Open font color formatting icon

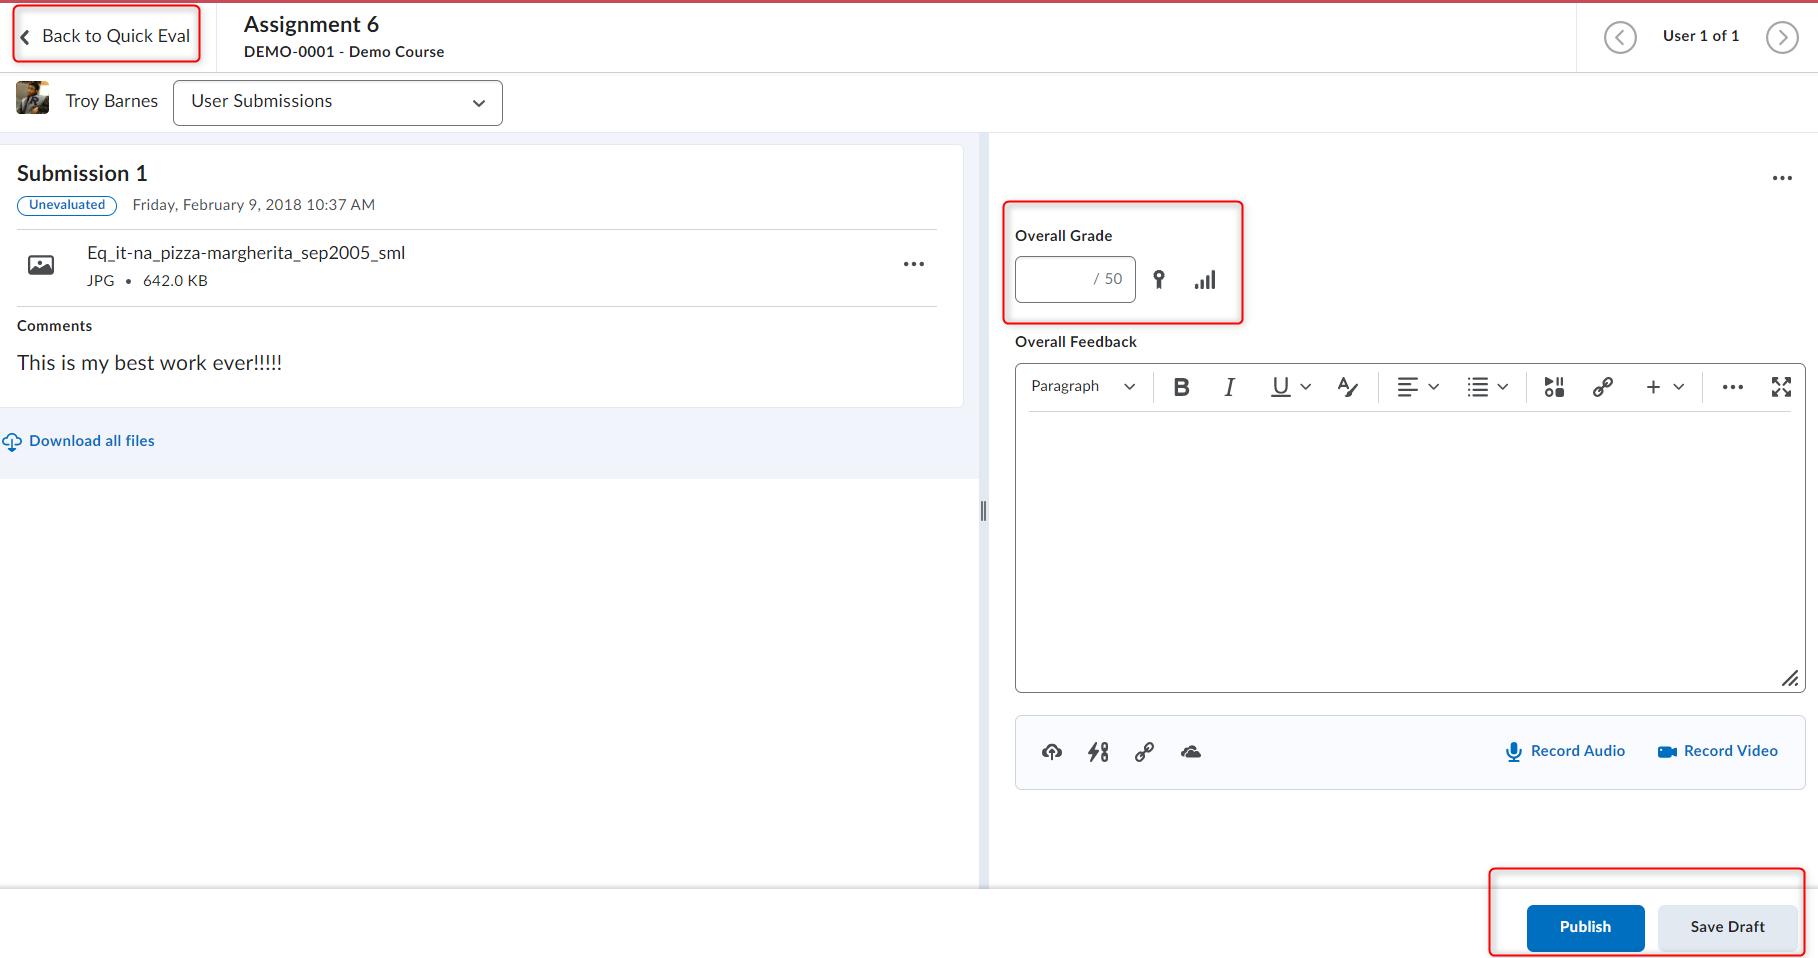(1347, 387)
